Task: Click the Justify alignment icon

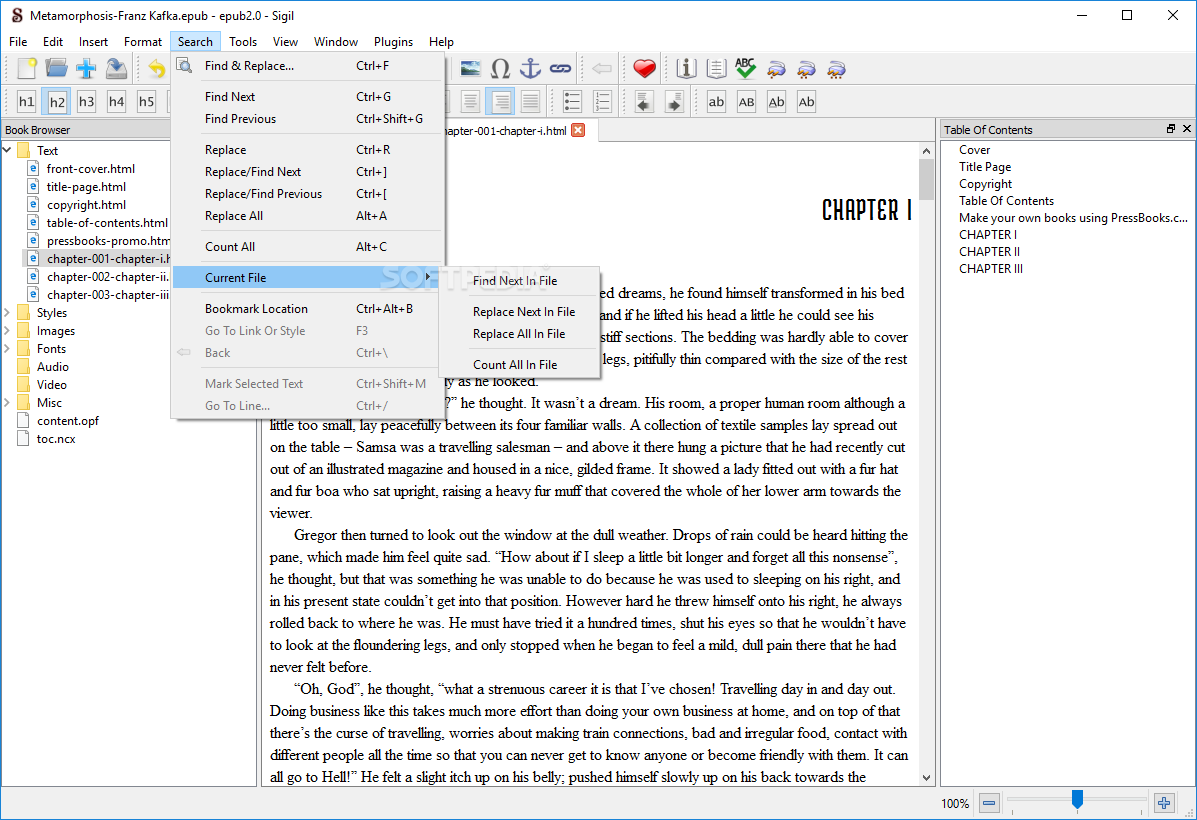Action: pyautogui.click(x=531, y=102)
